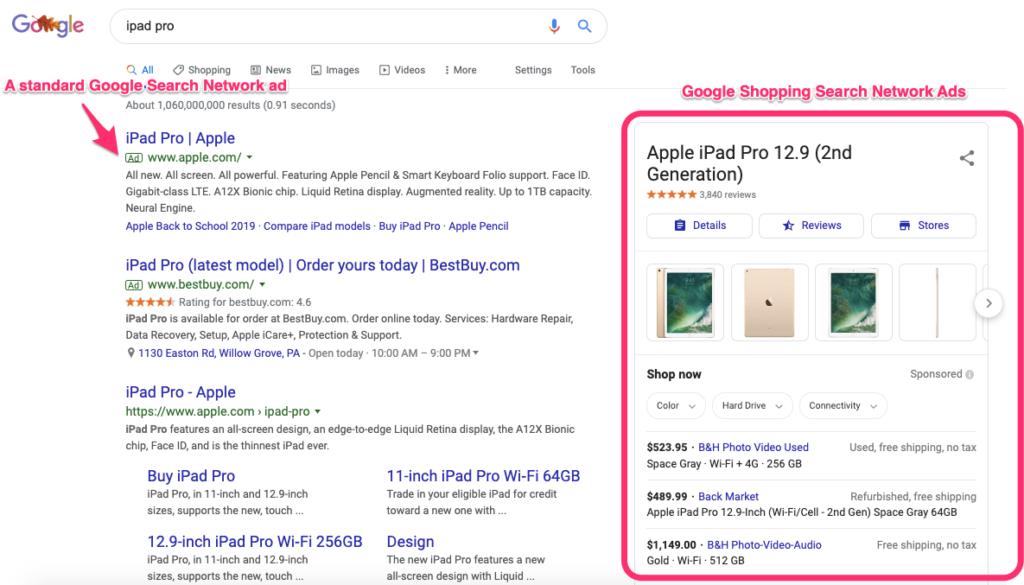This screenshot has width=1024, height=585.
Task: Open the Back Market seller link
Action: click(728, 496)
